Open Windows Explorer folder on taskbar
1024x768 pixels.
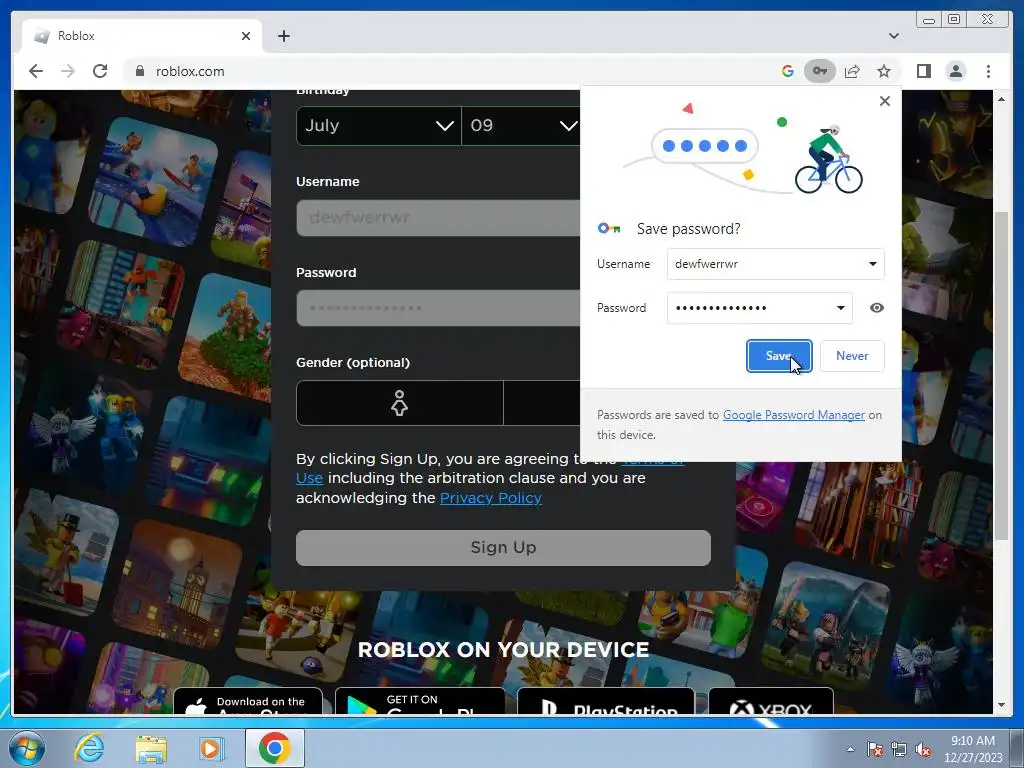click(151, 748)
